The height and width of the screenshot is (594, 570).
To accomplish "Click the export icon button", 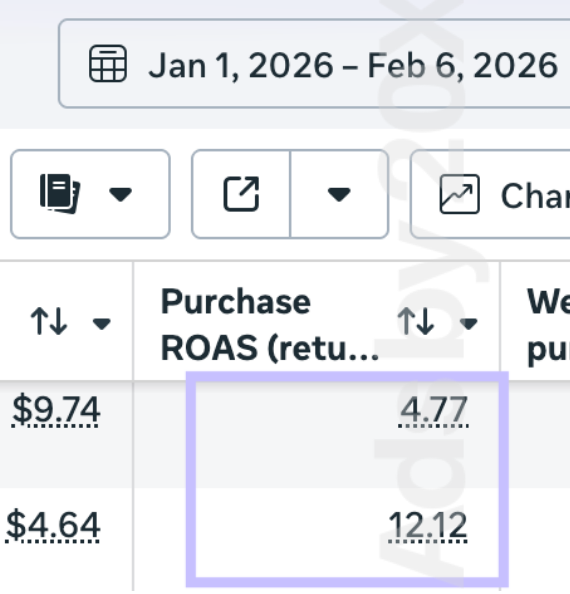I will tap(241, 194).
